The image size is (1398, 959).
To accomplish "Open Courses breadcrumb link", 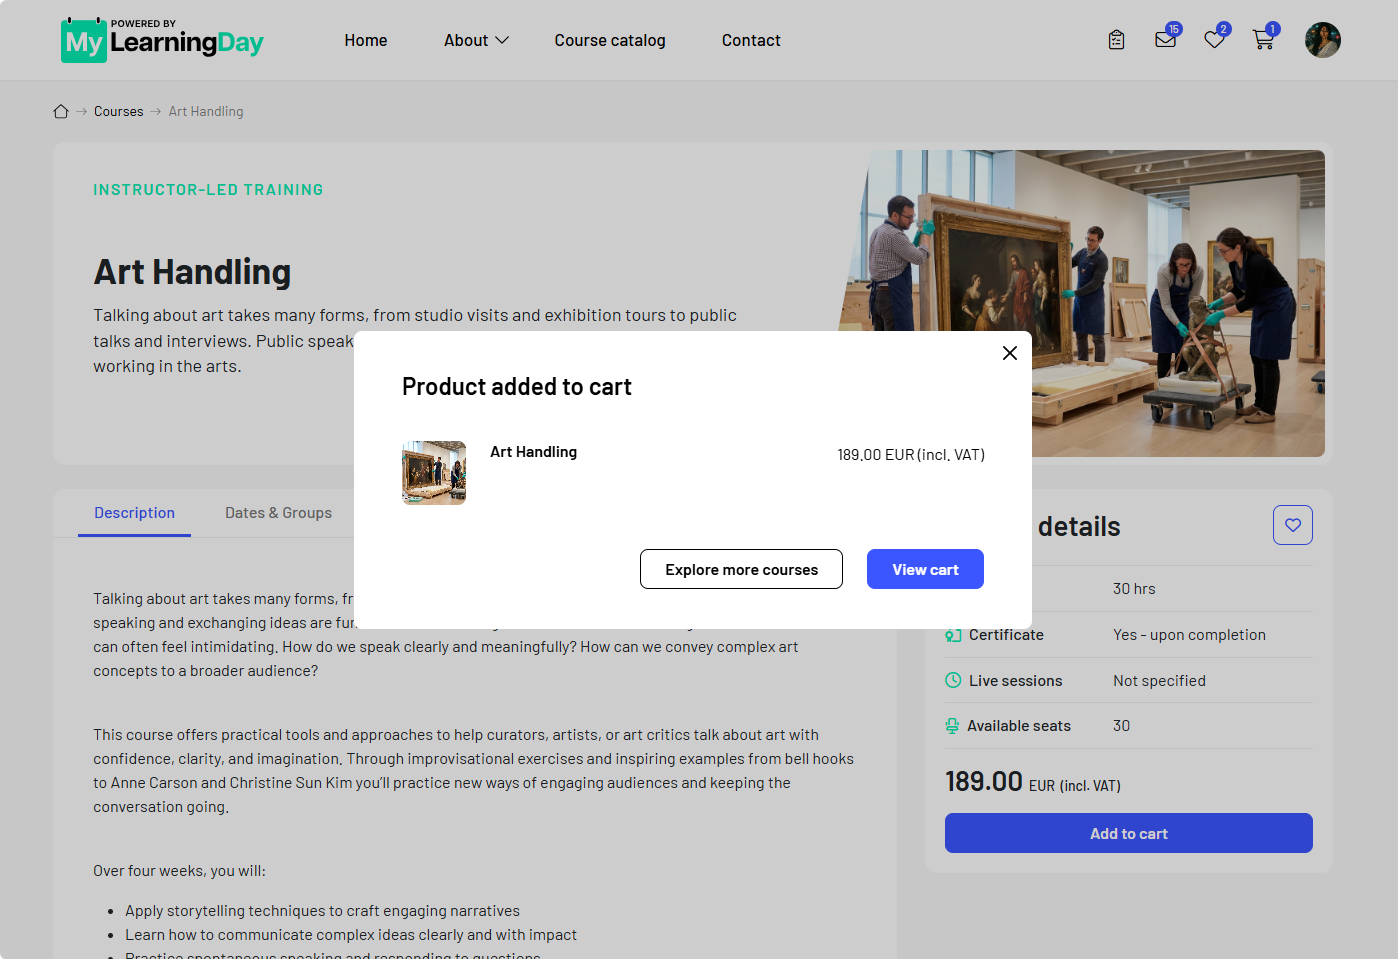I will (119, 111).
